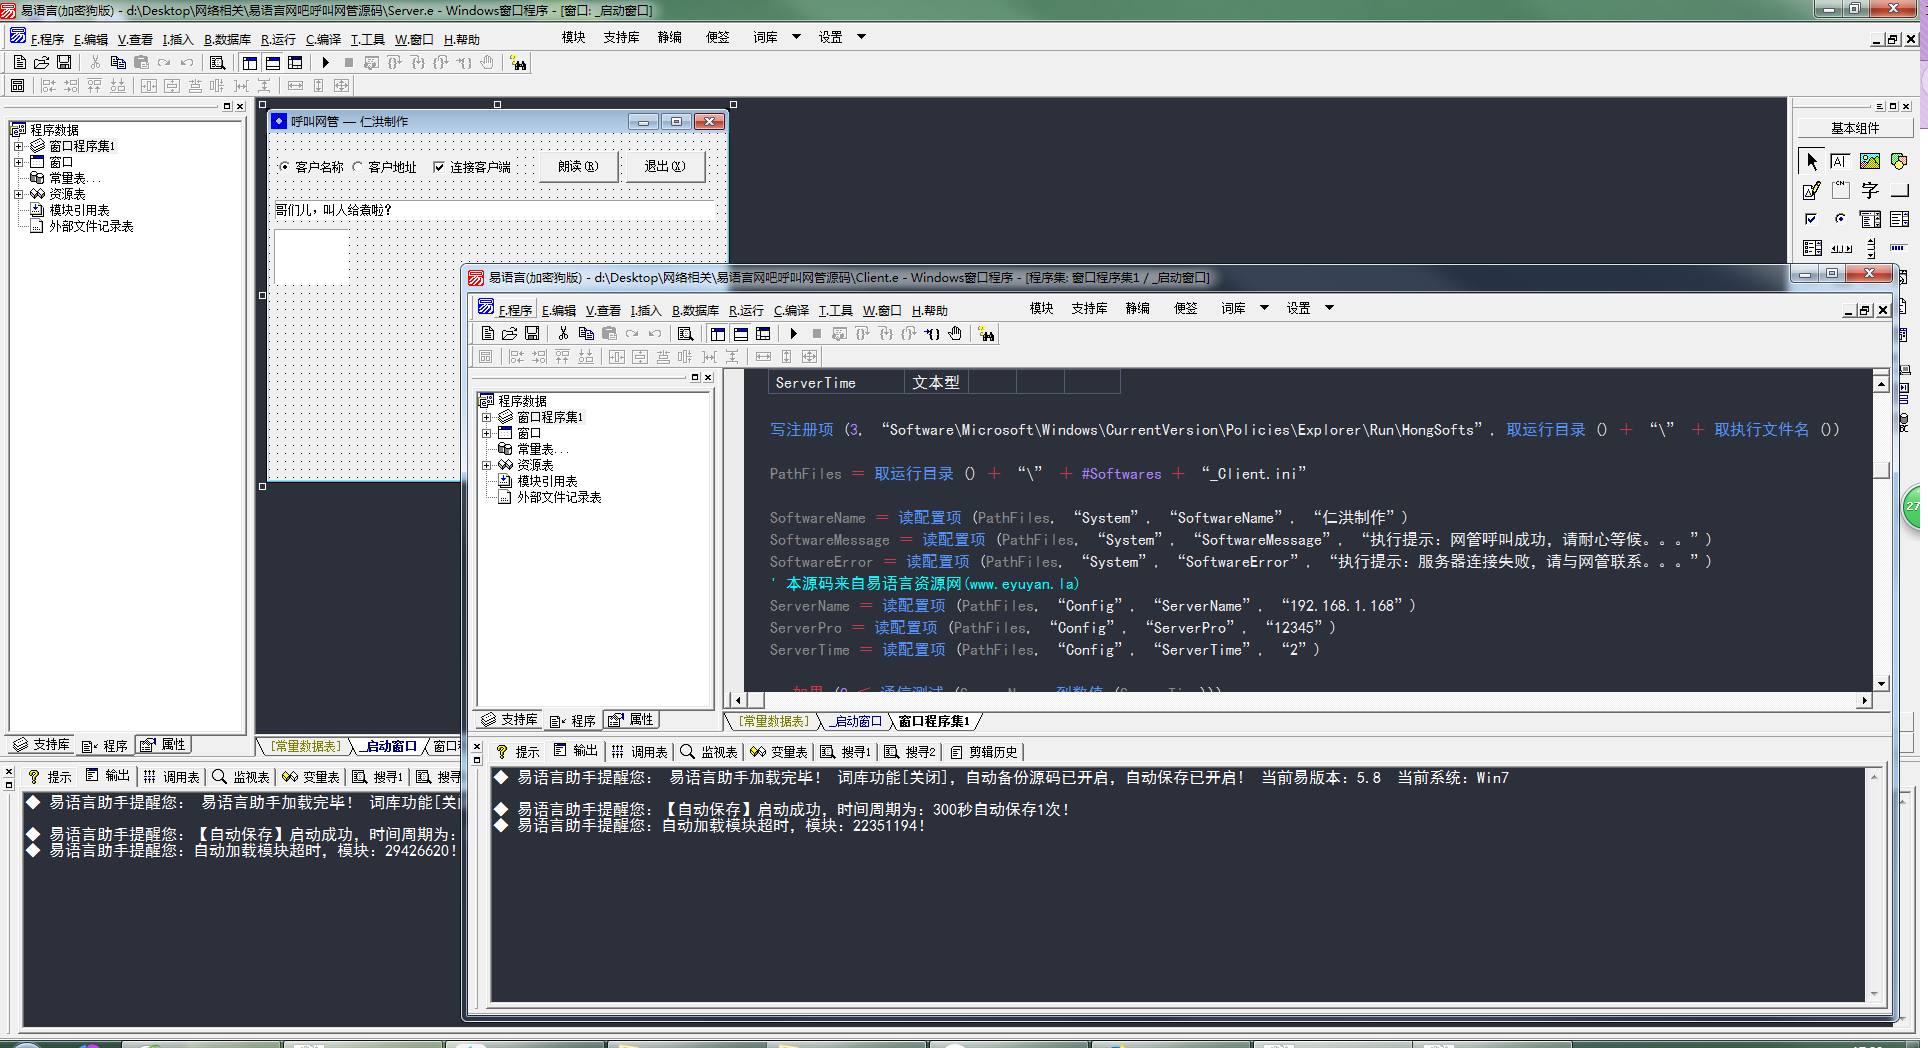Select the drawing board (pencil) component
The width and height of the screenshot is (1928, 1048).
[1811, 190]
